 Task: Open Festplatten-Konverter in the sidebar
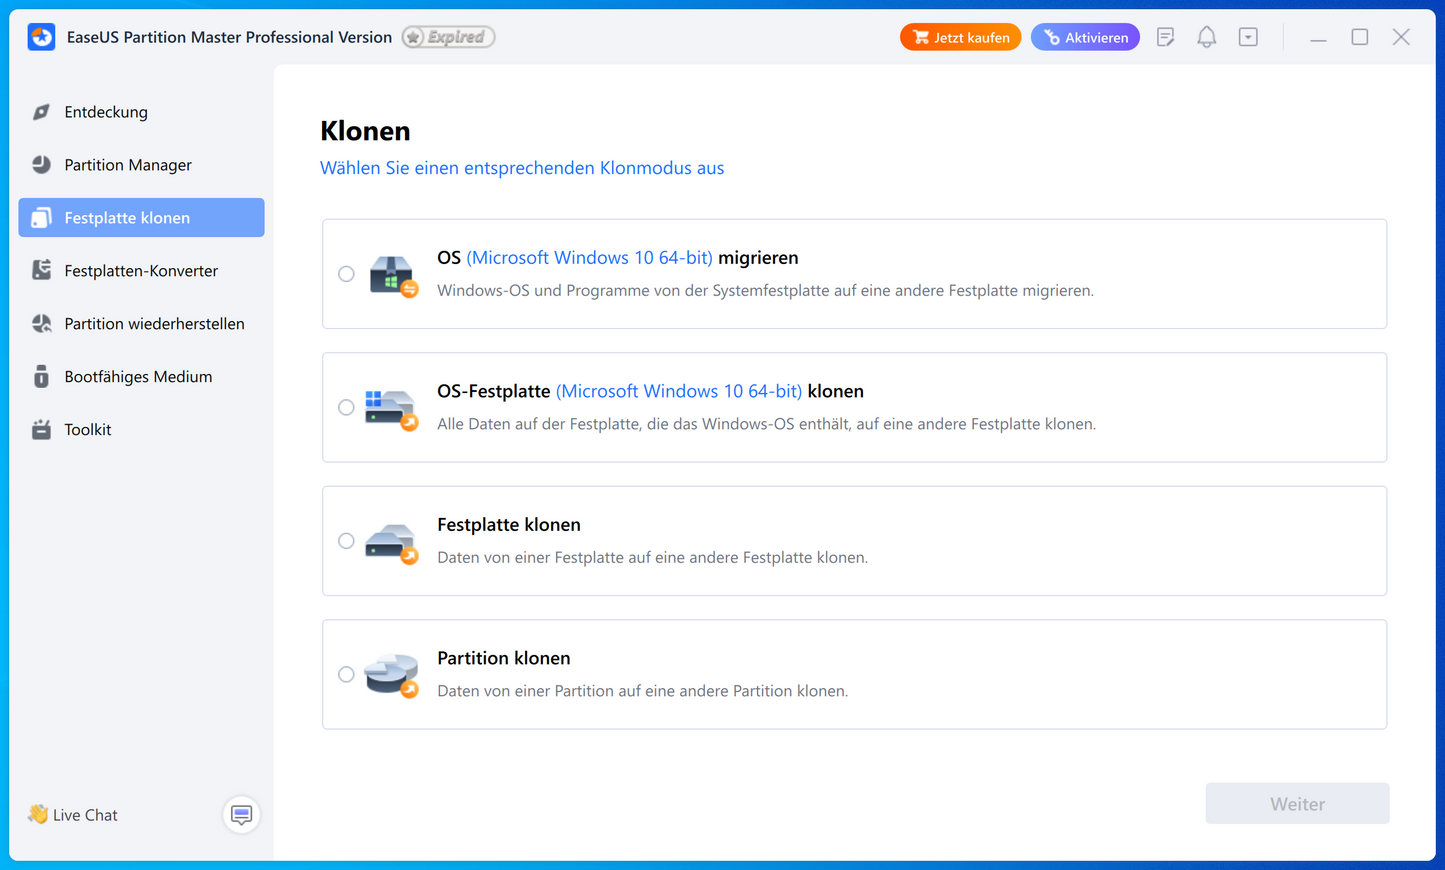(141, 271)
